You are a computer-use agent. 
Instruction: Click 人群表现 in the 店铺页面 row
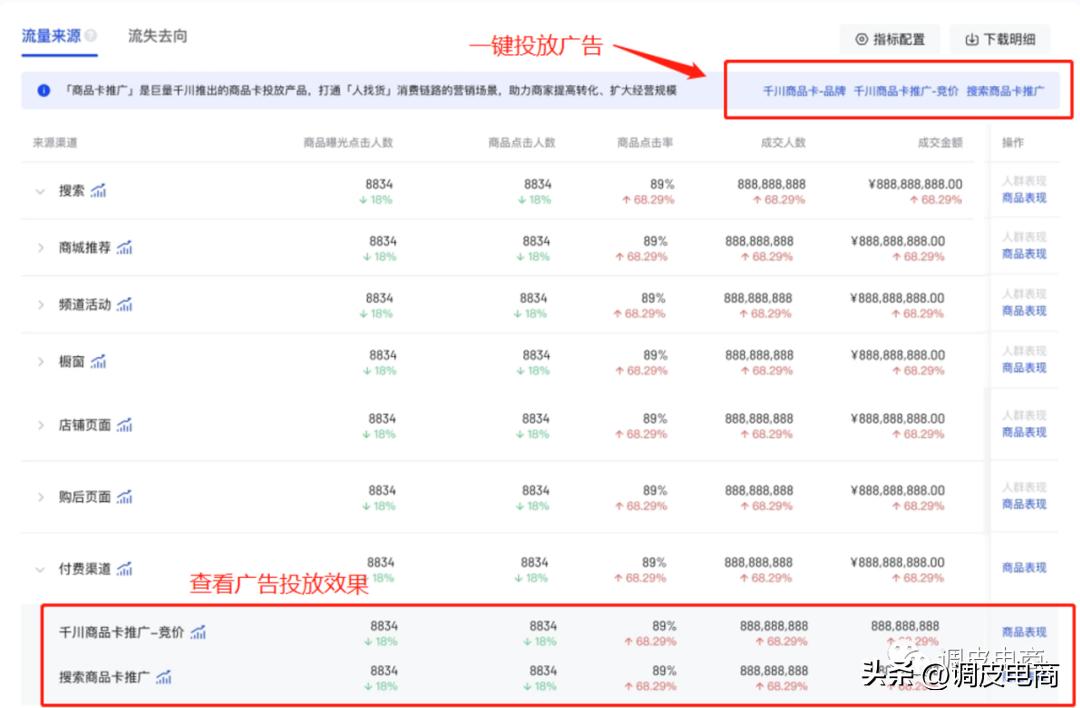[x=1024, y=416]
